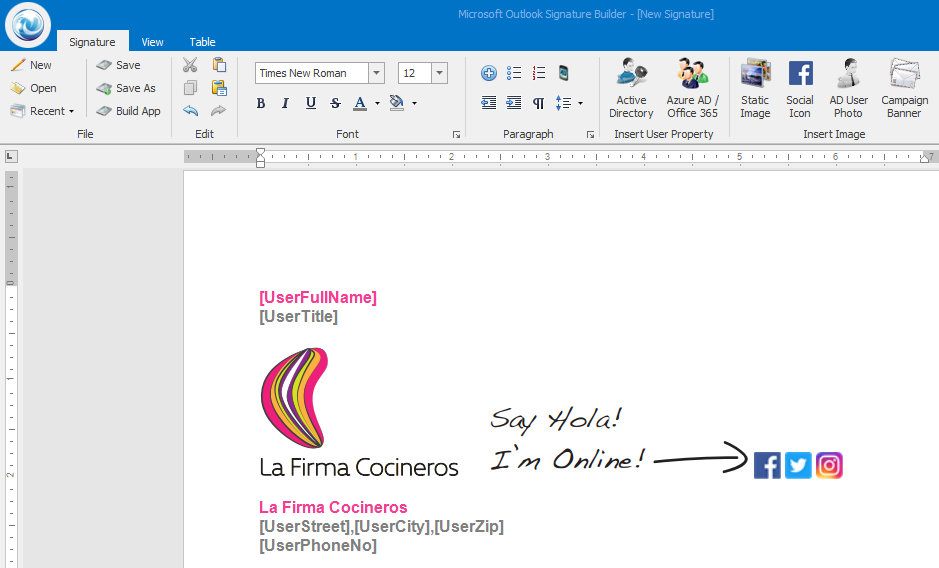Toggle Italic formatting
The image size is (939, 568).
285,103
